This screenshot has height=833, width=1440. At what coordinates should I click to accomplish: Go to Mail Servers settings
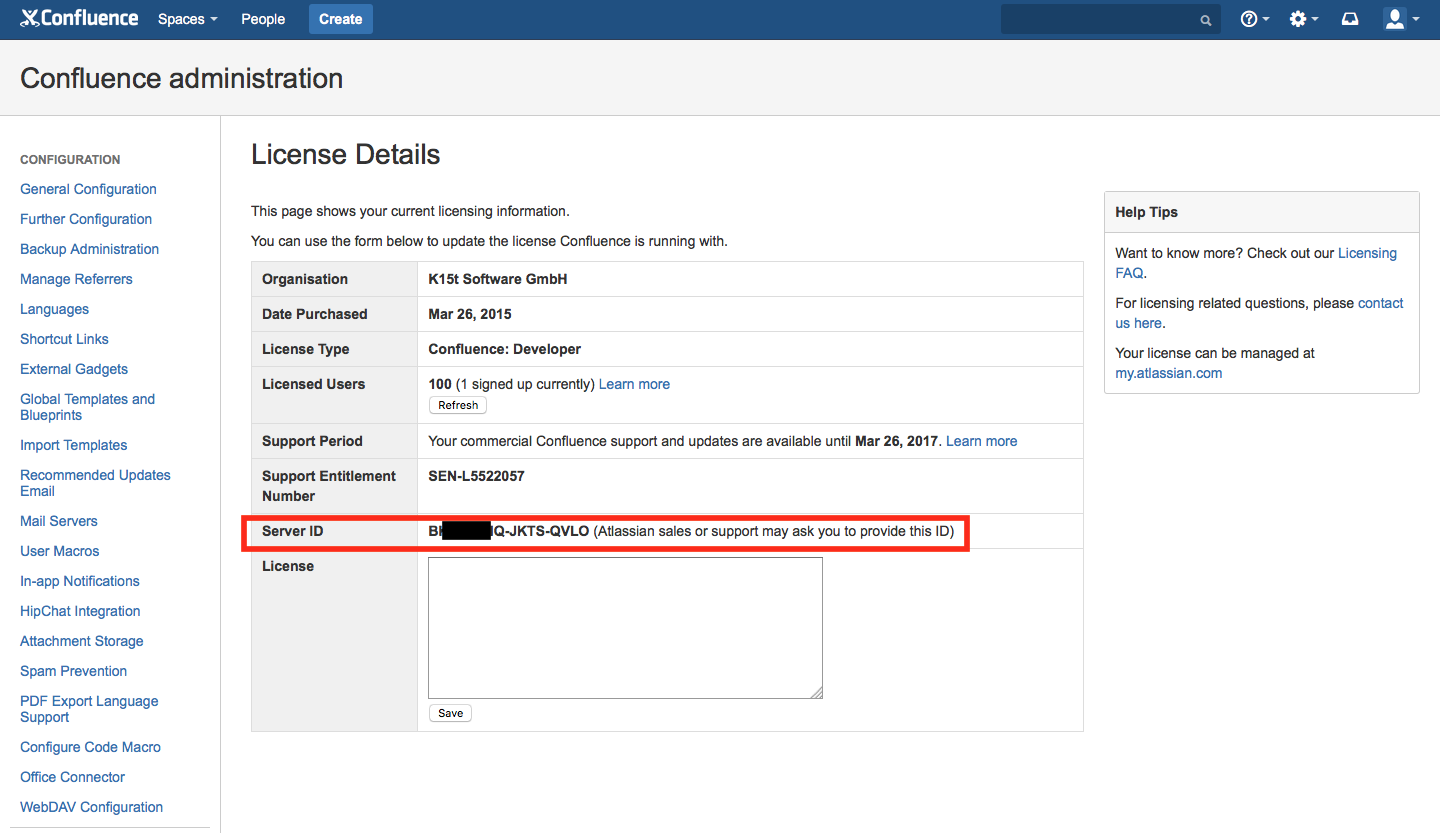(x=59, y=521)
